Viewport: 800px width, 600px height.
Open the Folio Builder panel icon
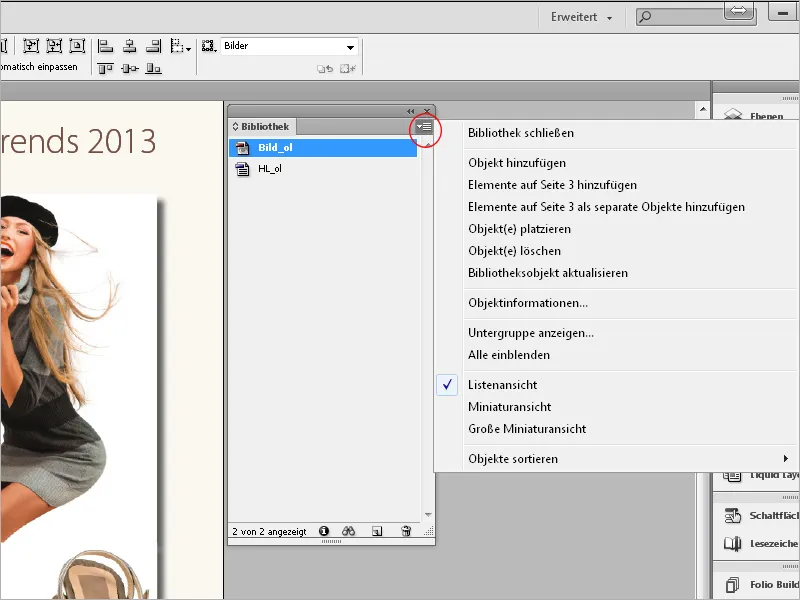(733, 584)
